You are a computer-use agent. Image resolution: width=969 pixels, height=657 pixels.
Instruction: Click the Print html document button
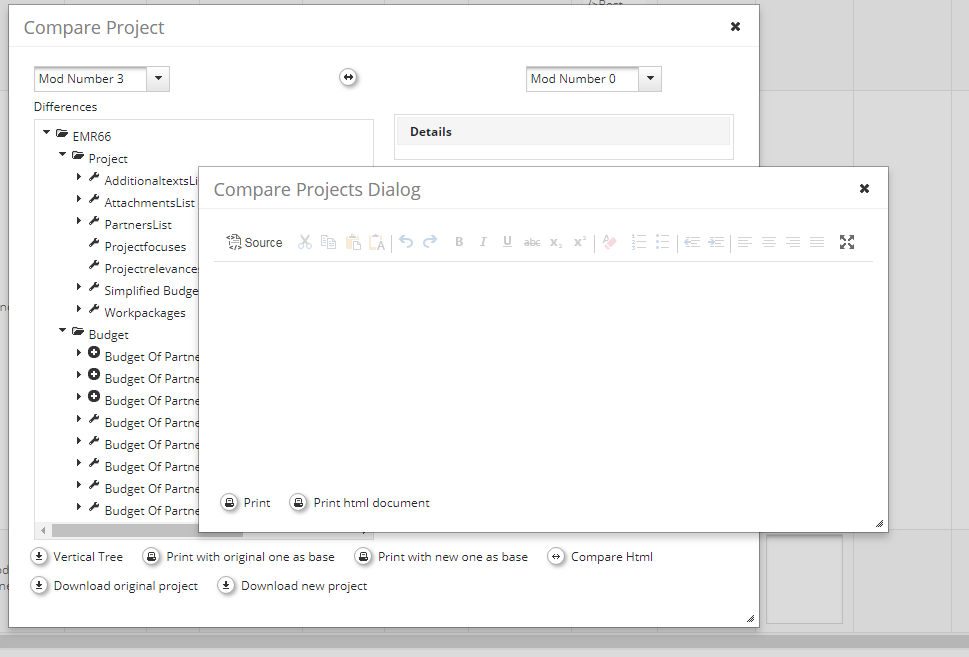tap(360, 503)
